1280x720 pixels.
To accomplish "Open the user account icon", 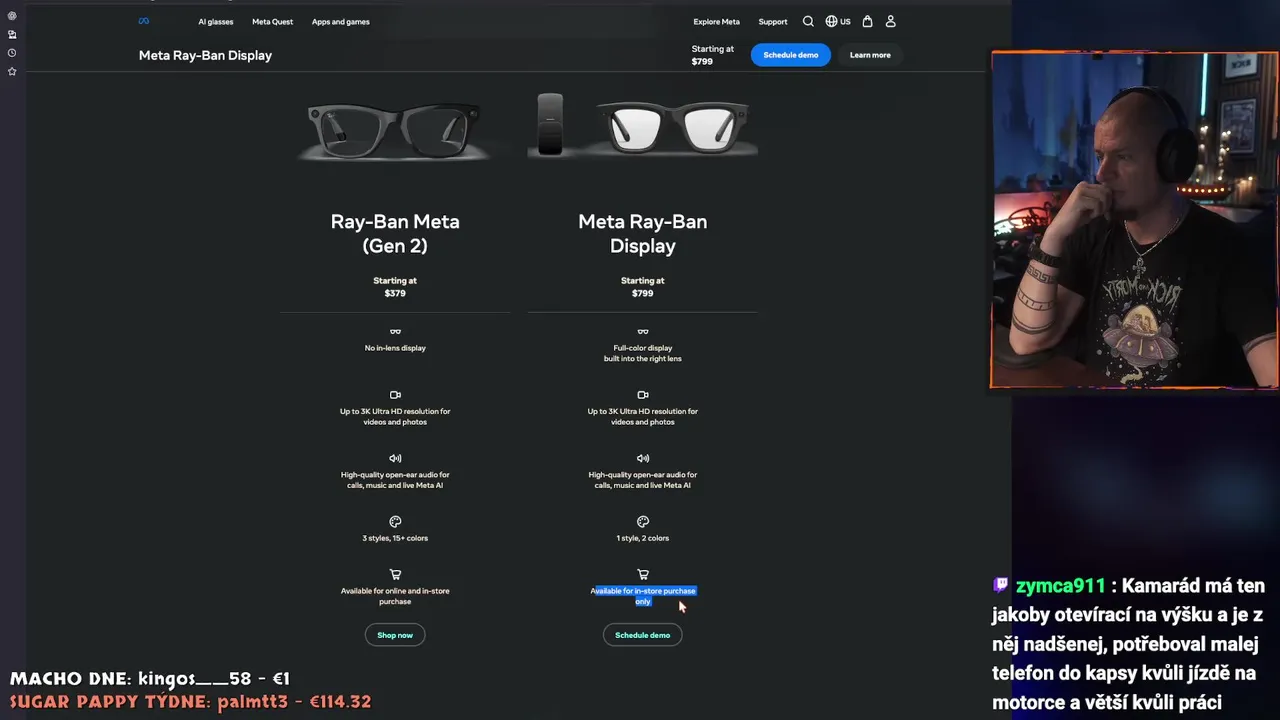I will [x=890, y=21].
